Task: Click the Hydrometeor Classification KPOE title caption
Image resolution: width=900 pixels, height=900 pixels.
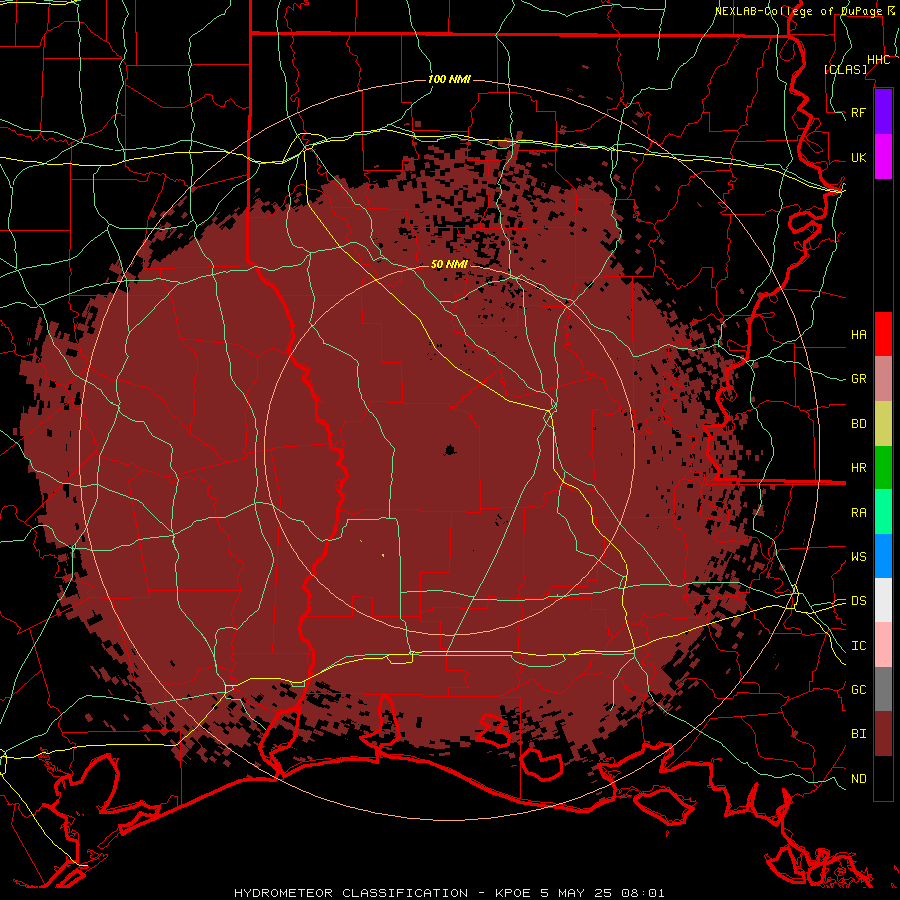Action: (x=449, y=893)
